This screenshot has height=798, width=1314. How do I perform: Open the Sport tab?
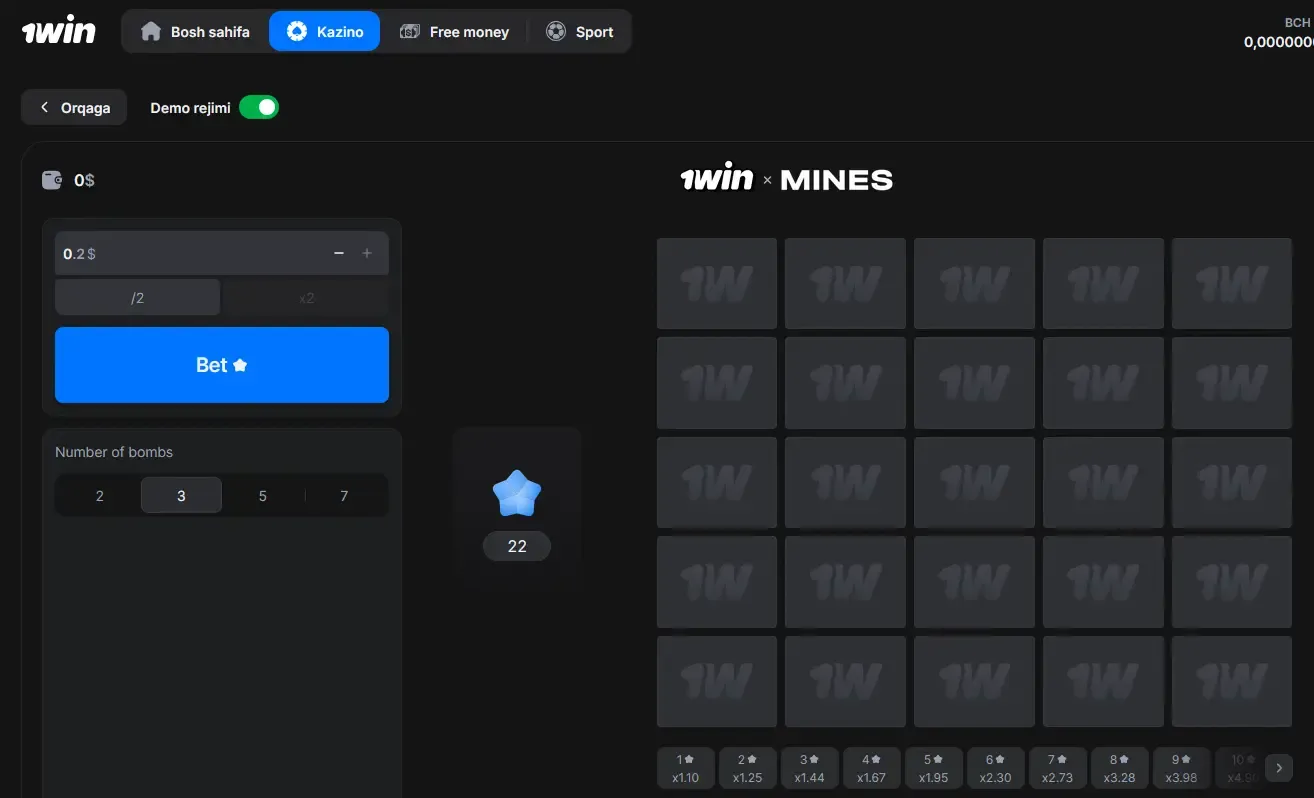pyautogui.click(x=580, y=32)
